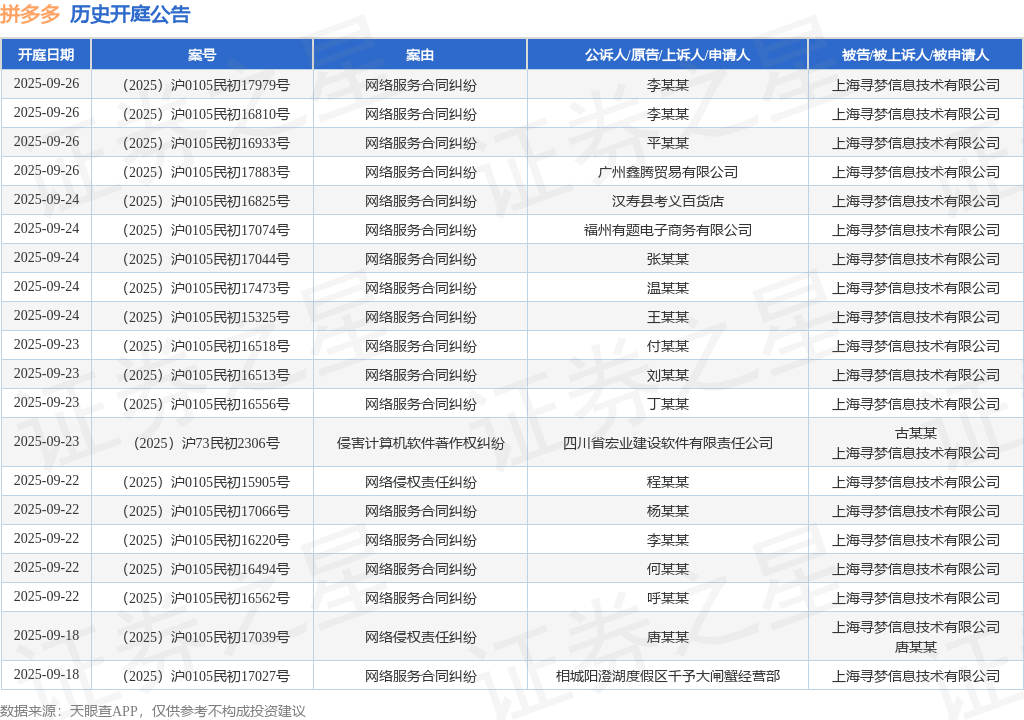Click plaintiff 王某某
The image size is (1024, 720).
667,317
